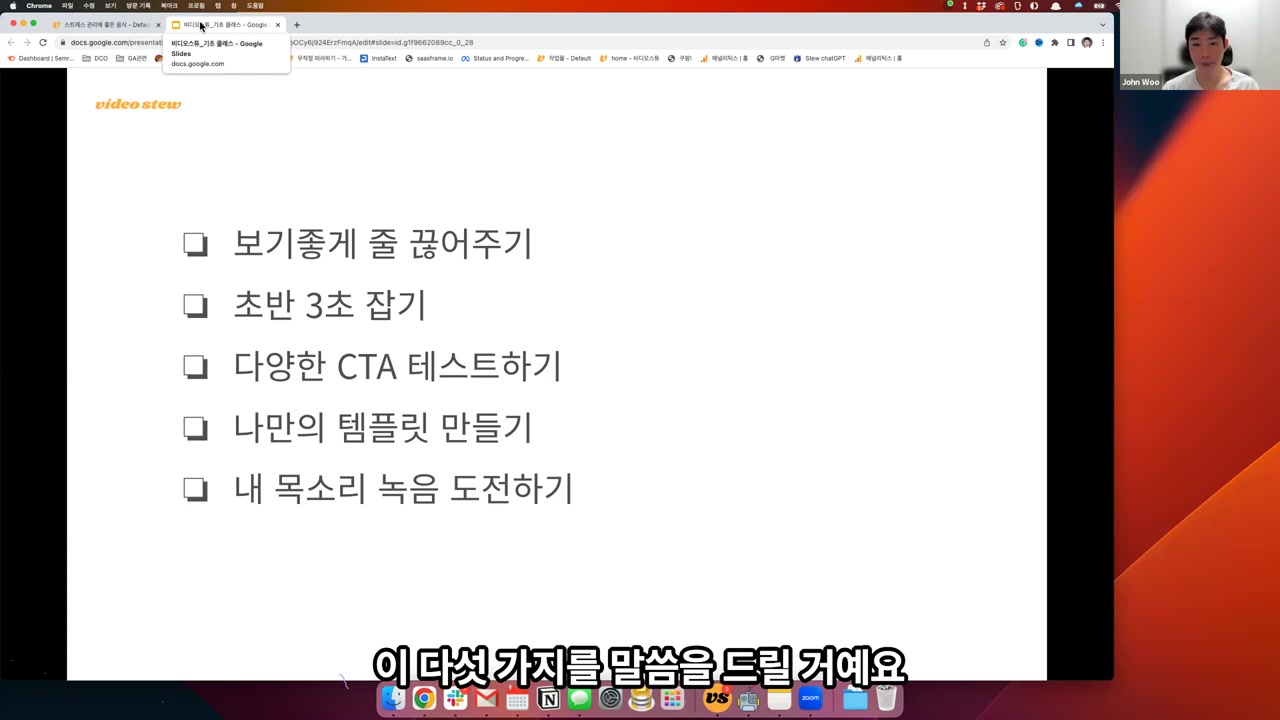Tick the 다양한 CTA 테스트하기 checkbox

195,366
